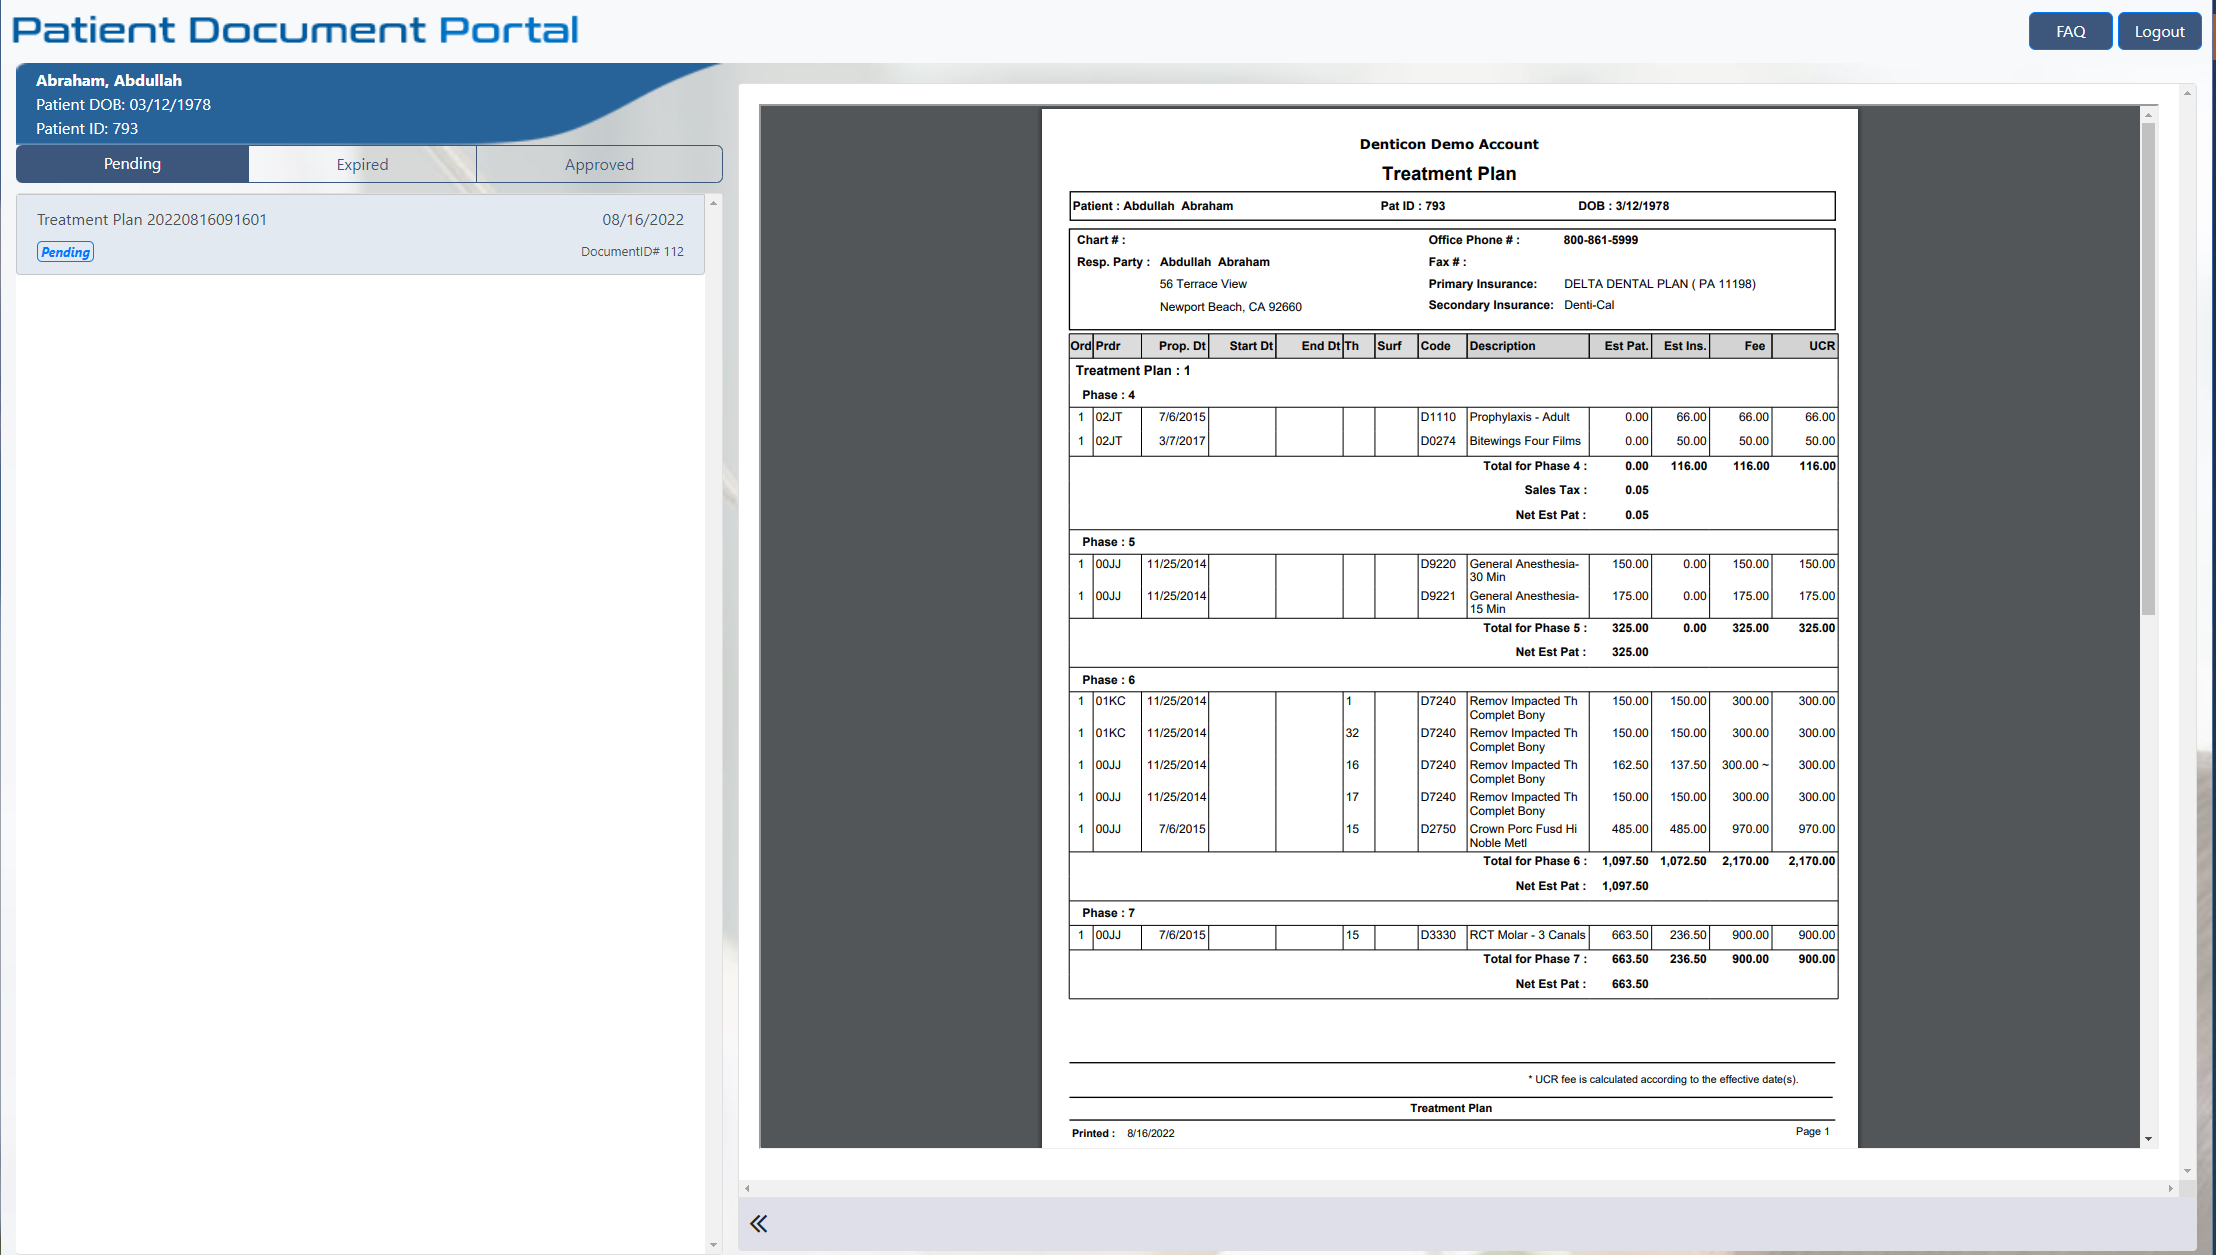Click the document list scroll-down arrow
The height and width of the screenshot is (1255, 2216).
point(713,1245)
